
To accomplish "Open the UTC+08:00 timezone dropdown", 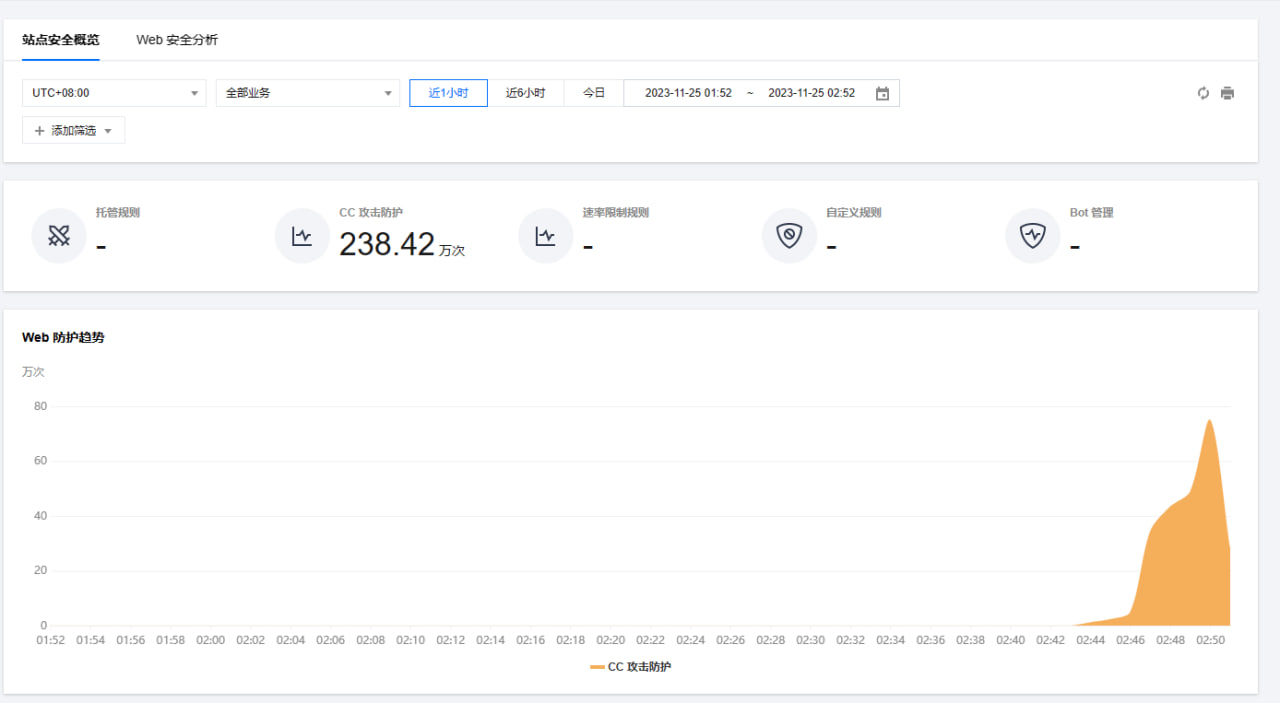I will [x=114, y=93].
